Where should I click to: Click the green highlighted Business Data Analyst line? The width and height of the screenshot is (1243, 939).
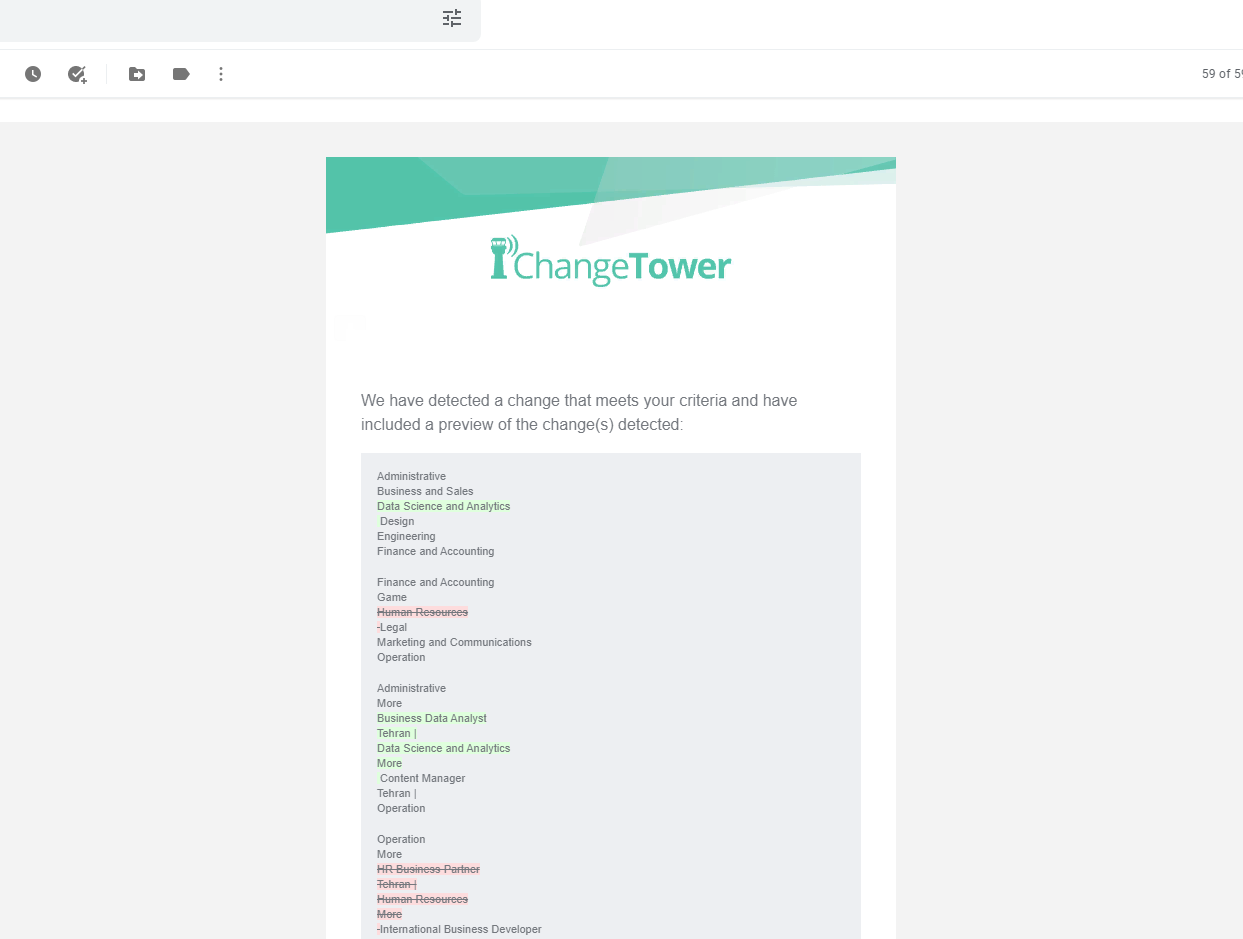click(432, 718)
